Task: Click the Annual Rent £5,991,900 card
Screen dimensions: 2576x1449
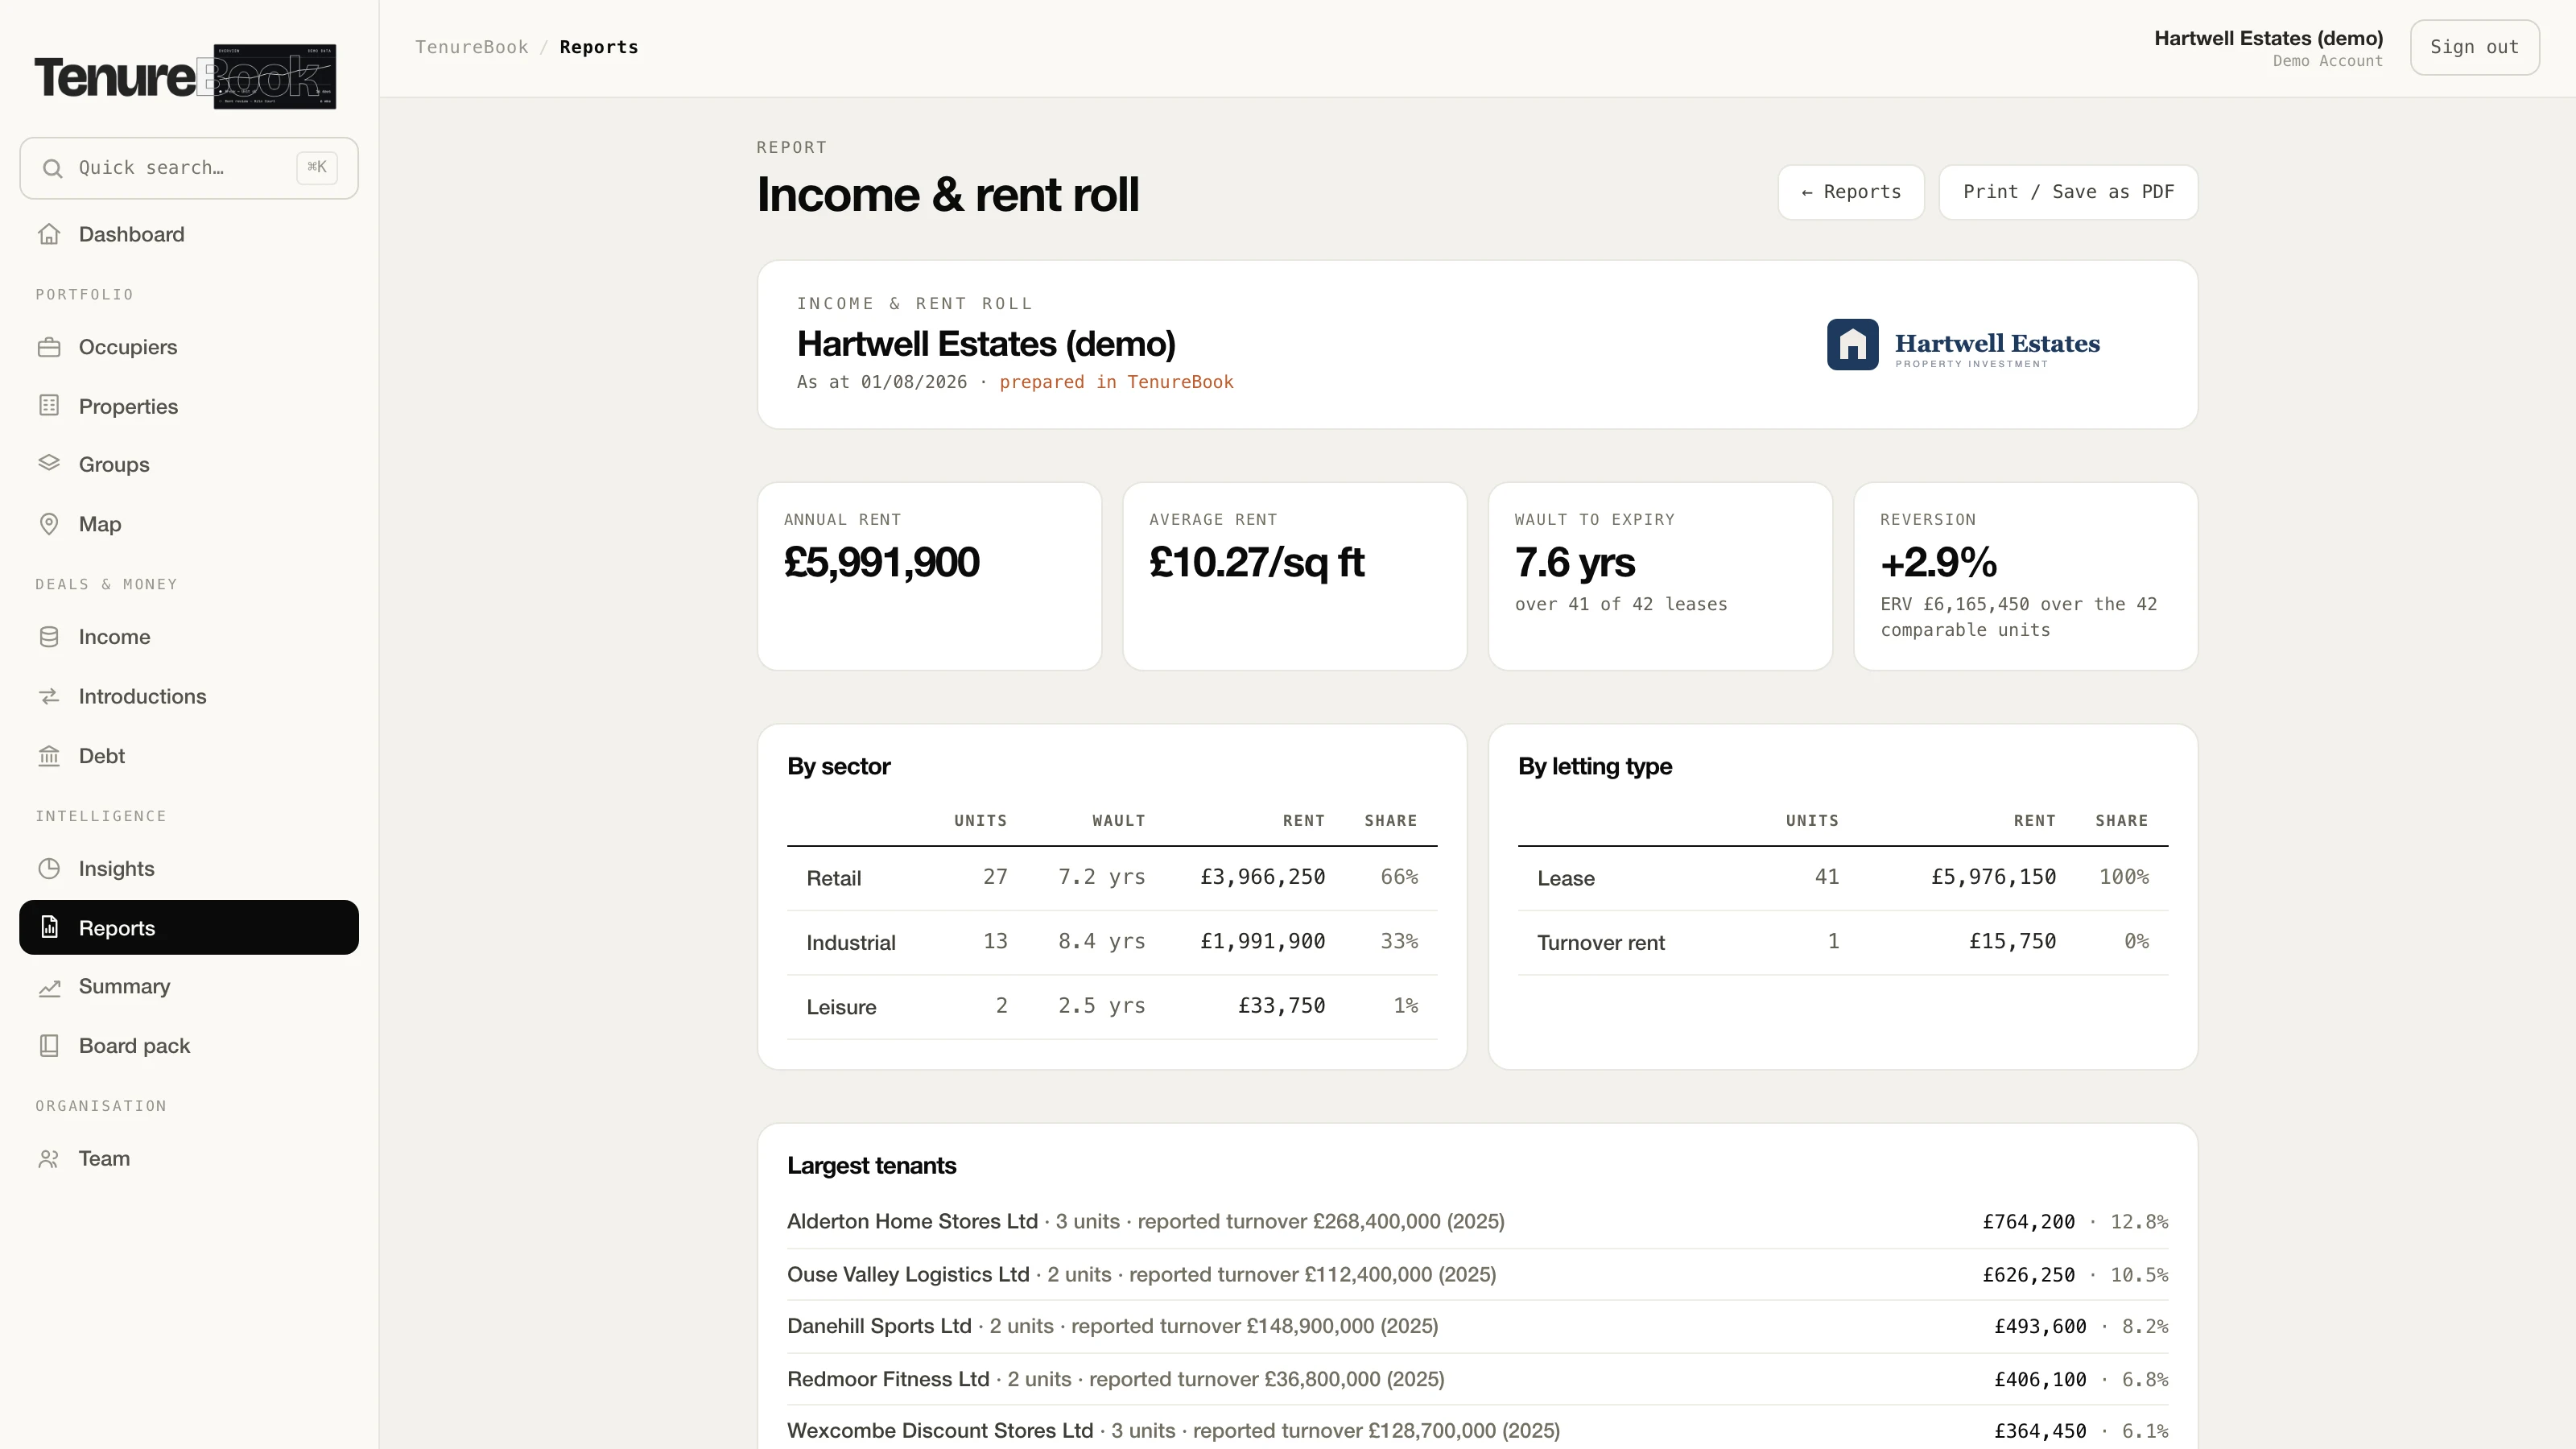Action: point(929,576)
